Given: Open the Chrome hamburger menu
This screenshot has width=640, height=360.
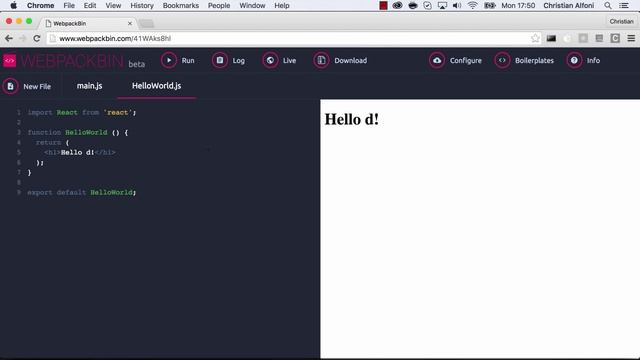Looking at the screenshot, I should pos(631,38).
